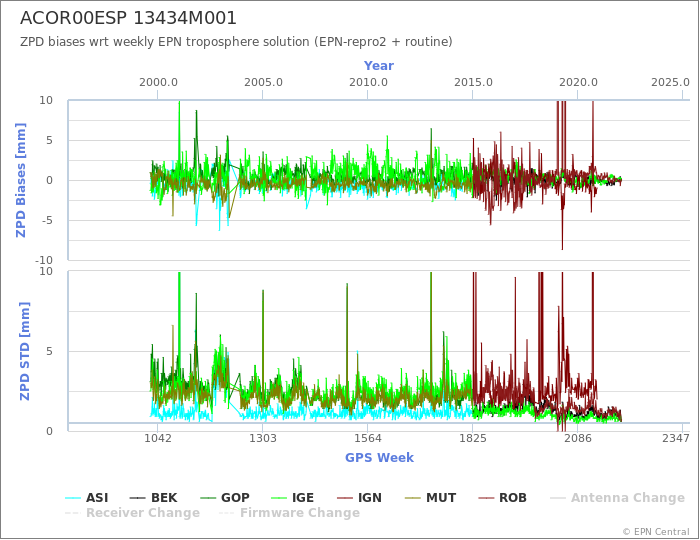Click the EPN Central credit link
The width and height of the screenshot is (700, 540).
[x=656, y=532]
